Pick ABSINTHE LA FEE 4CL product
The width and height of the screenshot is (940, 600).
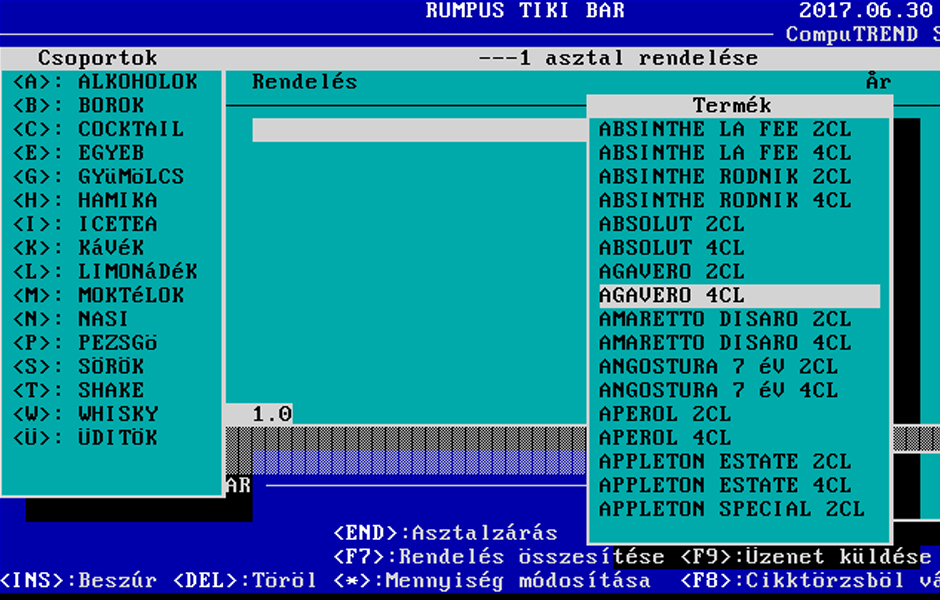click(725, 153)
